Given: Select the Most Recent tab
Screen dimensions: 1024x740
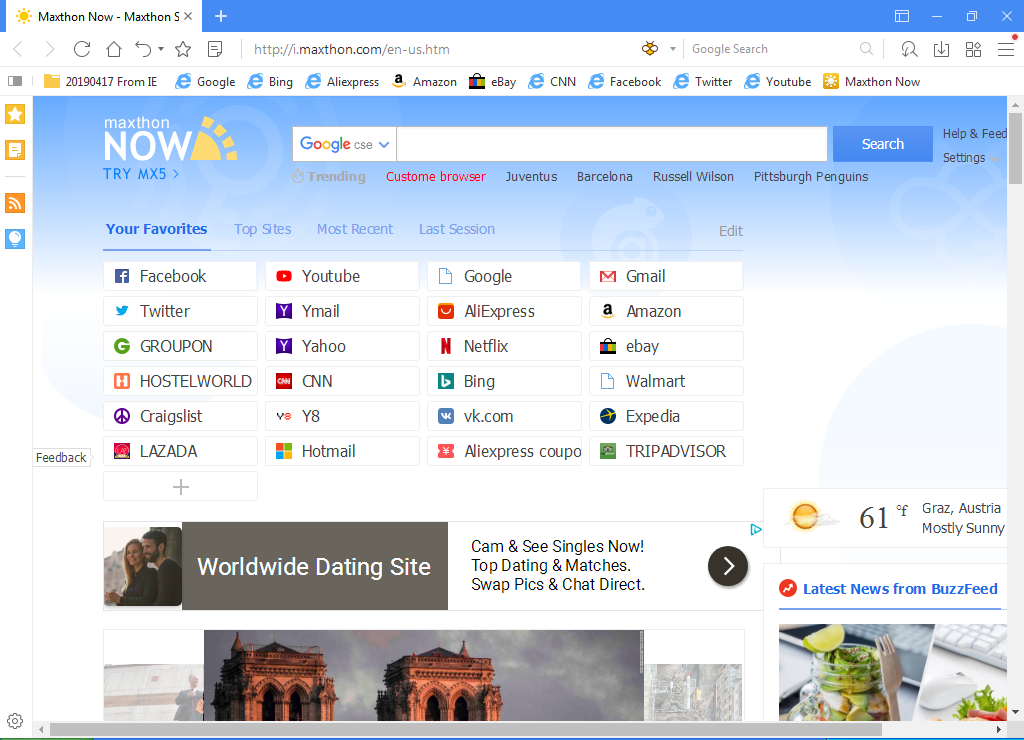Looking at the screenshot, I should tap(355, 229).
